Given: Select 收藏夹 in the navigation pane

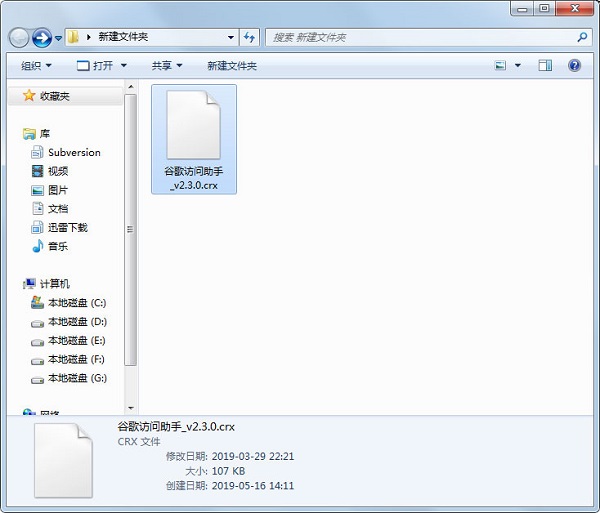Looking at the screenshot, I should [54, 96].
